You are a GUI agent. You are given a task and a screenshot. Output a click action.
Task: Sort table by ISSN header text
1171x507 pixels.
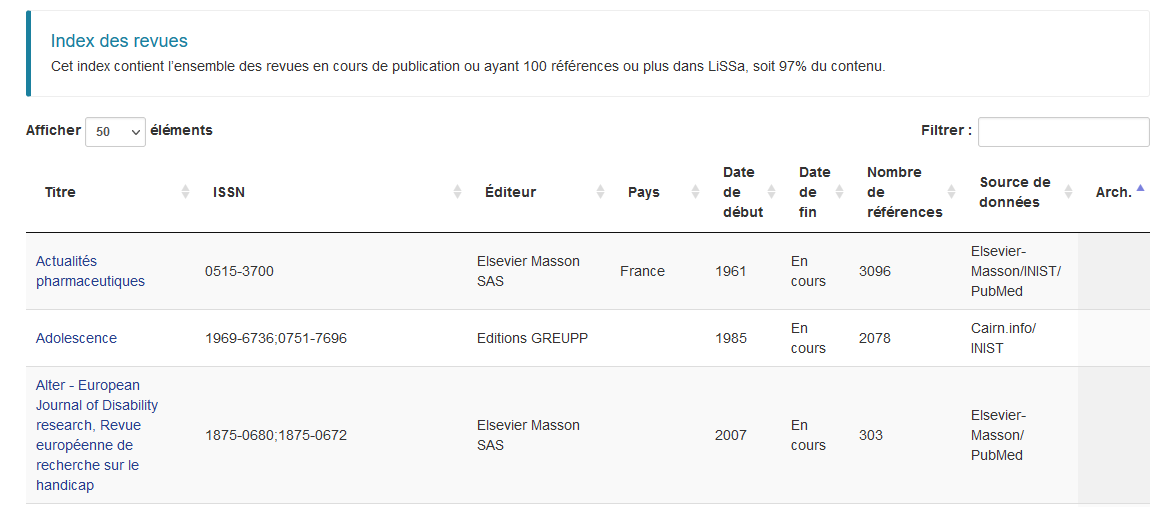click(229, 192)
